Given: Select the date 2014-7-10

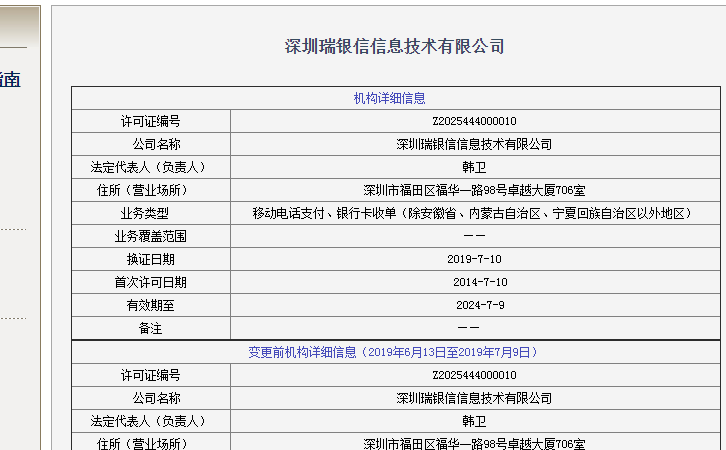Looking at the screenshot, I should [x=481, y=282].
